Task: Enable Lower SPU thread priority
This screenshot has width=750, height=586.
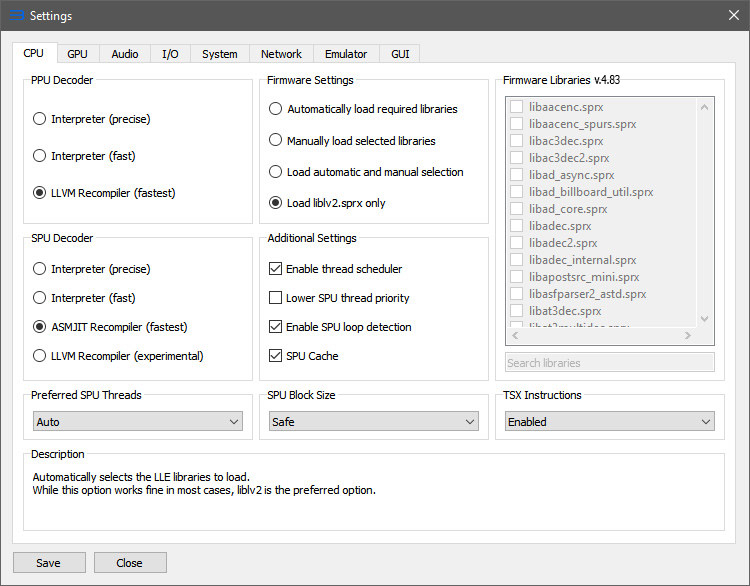Action: [339, 298]
